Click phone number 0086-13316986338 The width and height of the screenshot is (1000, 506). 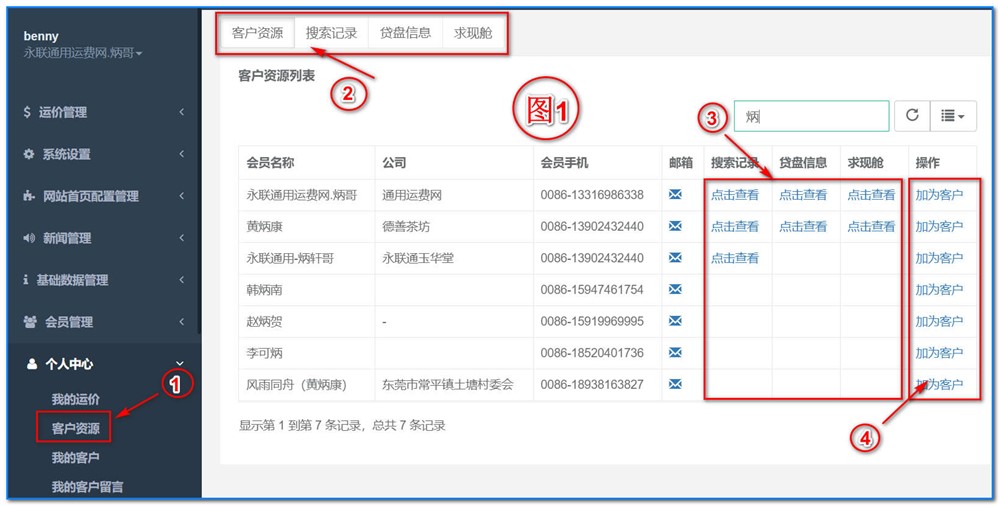coord(592,195)
